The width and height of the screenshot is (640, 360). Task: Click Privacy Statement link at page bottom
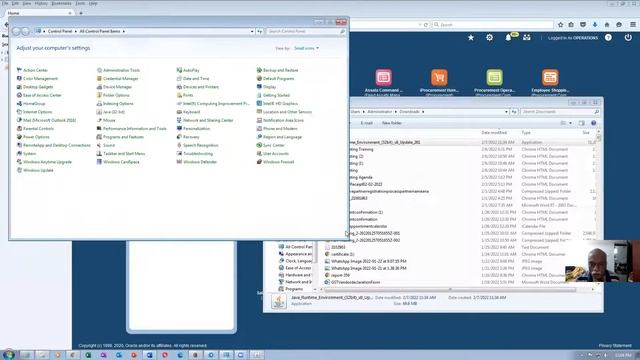[615, 346]
